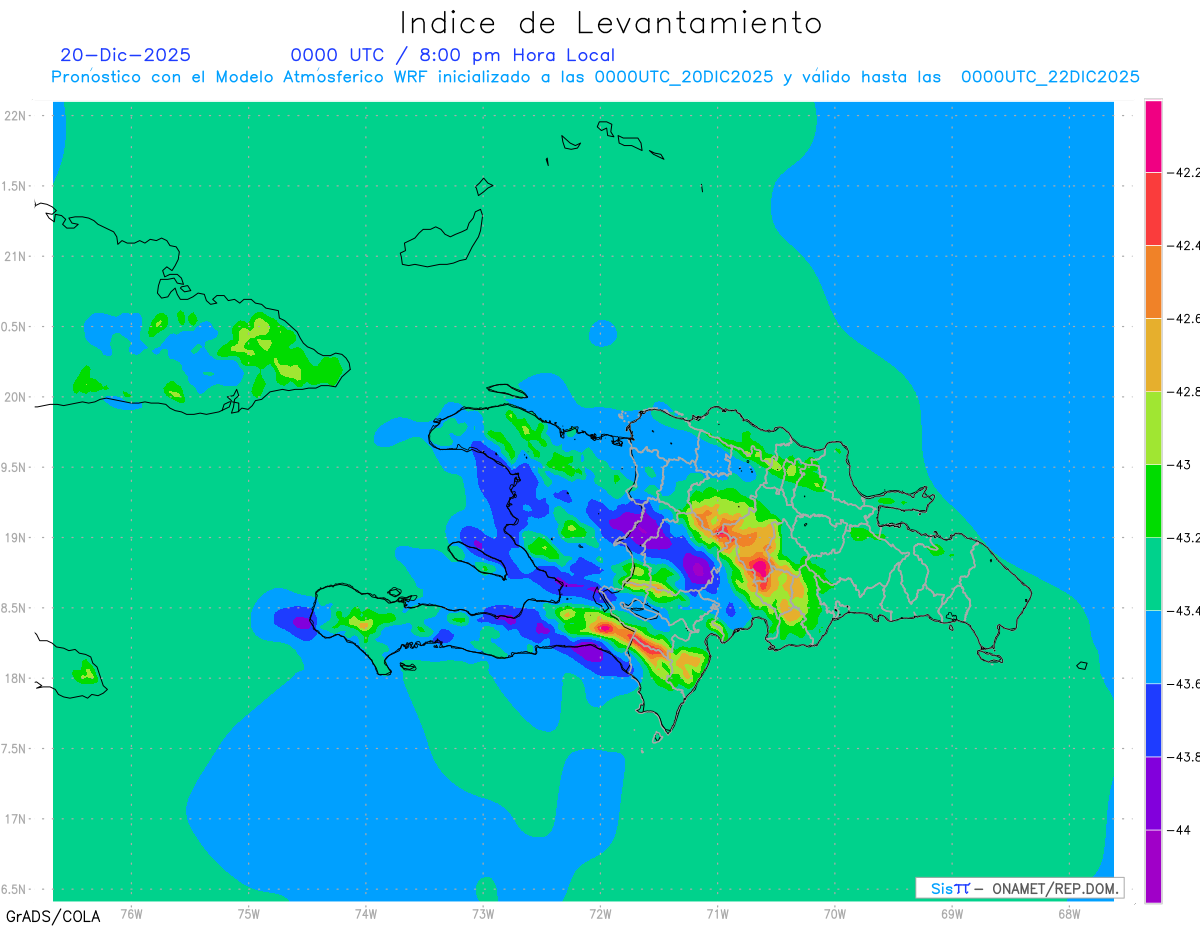
Task: Click the "-43.8" color bar value
Action: [1183, 756]
